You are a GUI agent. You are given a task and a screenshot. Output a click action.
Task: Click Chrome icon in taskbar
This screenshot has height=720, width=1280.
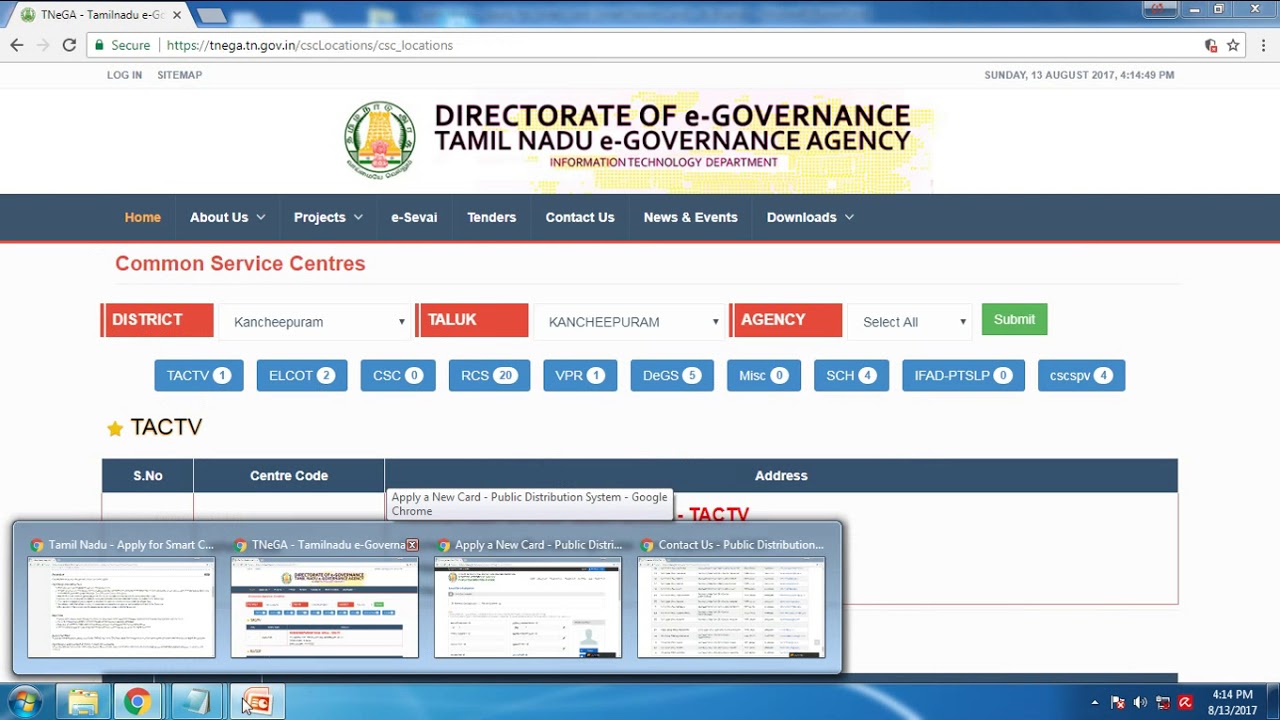point(137,702)
